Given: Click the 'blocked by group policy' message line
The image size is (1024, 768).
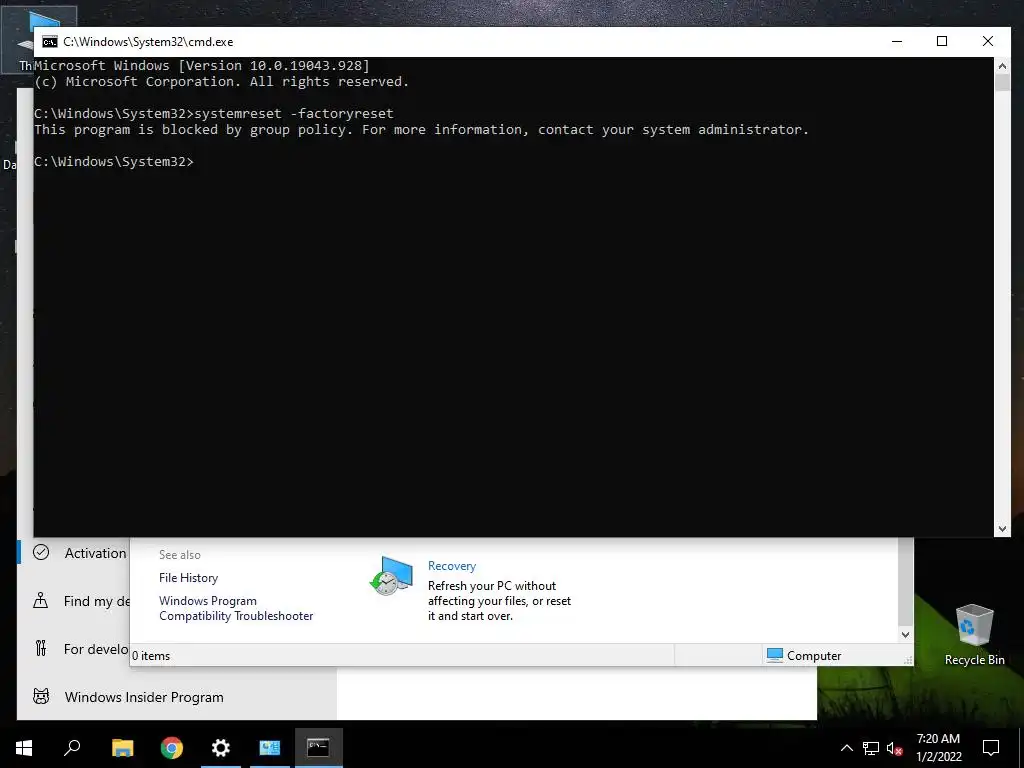Looking at the screenshot, I should coord(421,129).
